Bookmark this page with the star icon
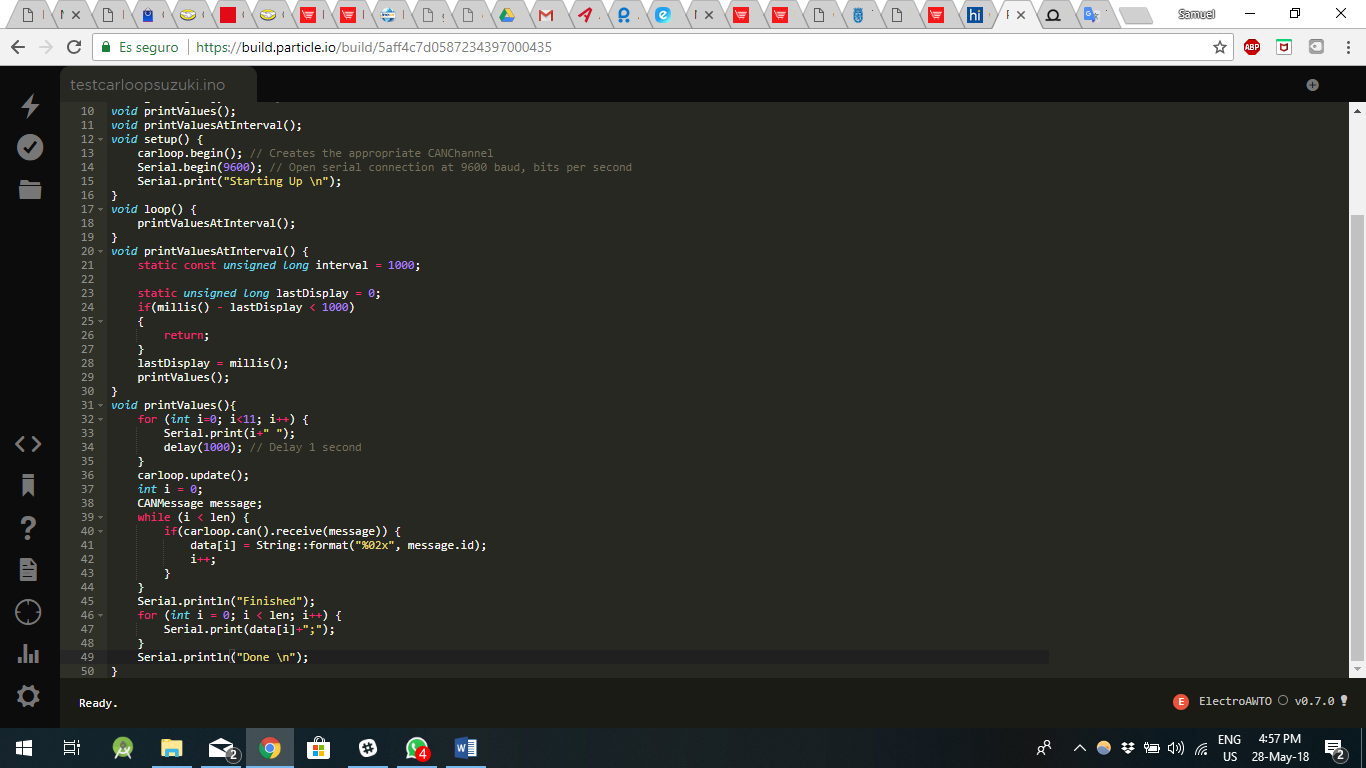Viewport: 1366px width, 768px height. pos(1220,47)
